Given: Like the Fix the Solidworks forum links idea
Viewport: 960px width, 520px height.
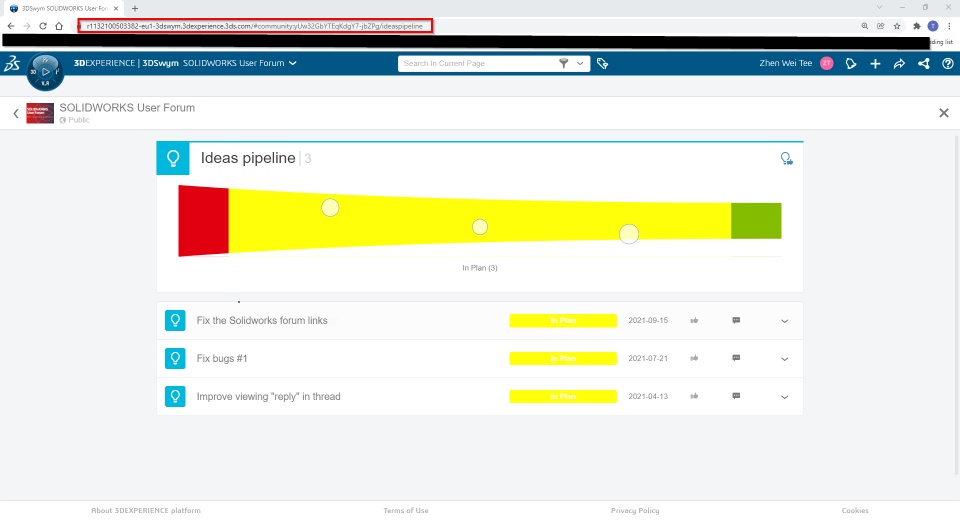Looking at the screenshot, I should tap(694, 320).
